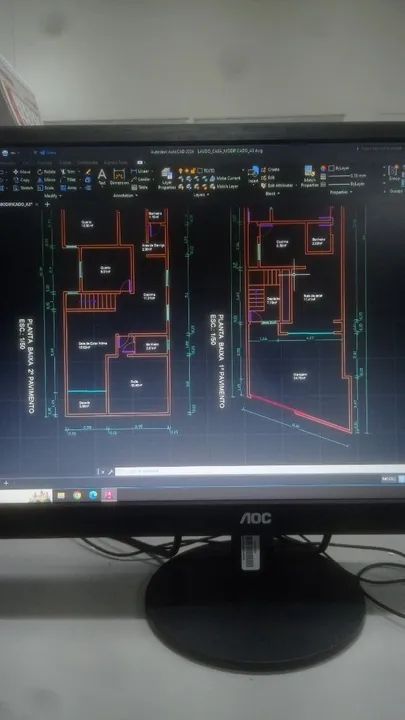
Task: Click Create block tool
Action: [270, 170]
